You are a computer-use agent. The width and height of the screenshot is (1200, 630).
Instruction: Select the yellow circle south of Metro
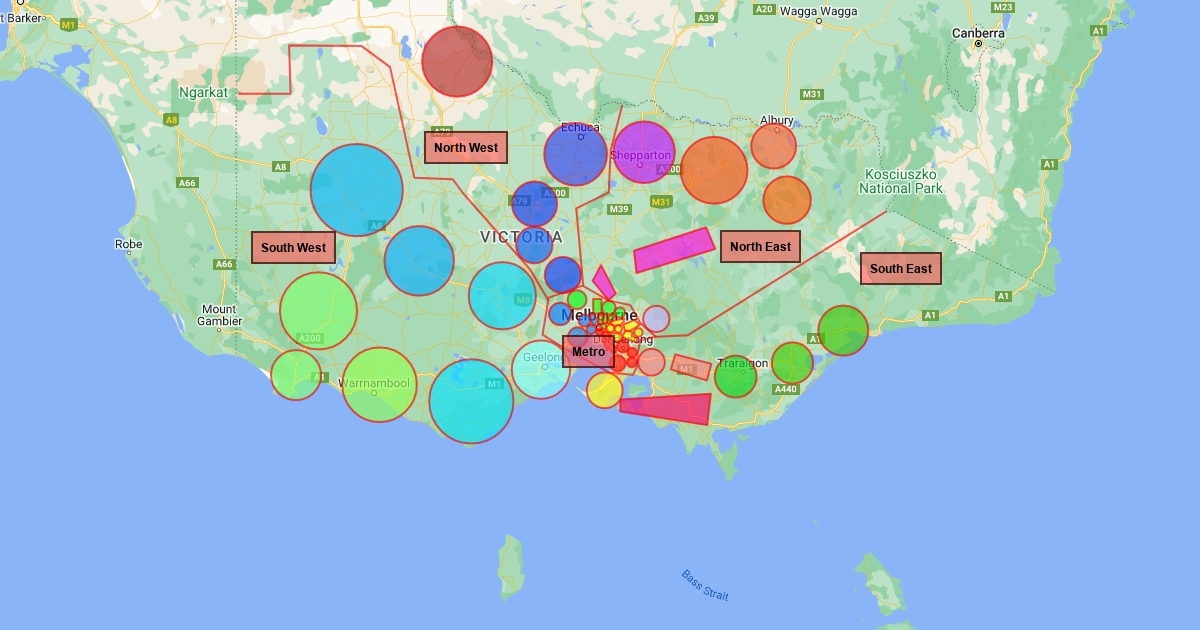(x=604, y=390)
